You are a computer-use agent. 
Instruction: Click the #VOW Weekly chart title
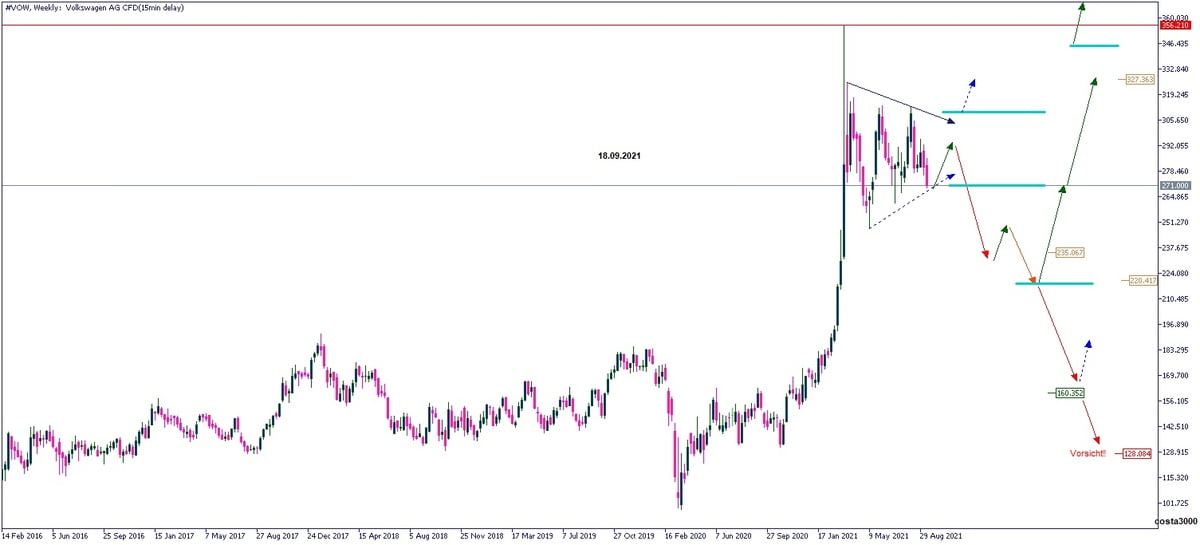point(98,7)
